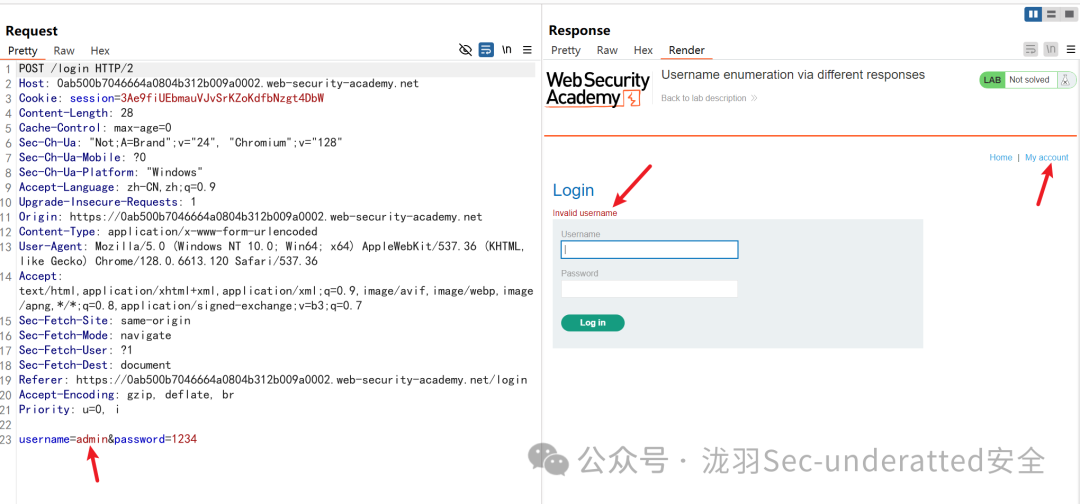Select the top-bottom stacked layout icon
Screen dimensions: 1080x504
1051,14
